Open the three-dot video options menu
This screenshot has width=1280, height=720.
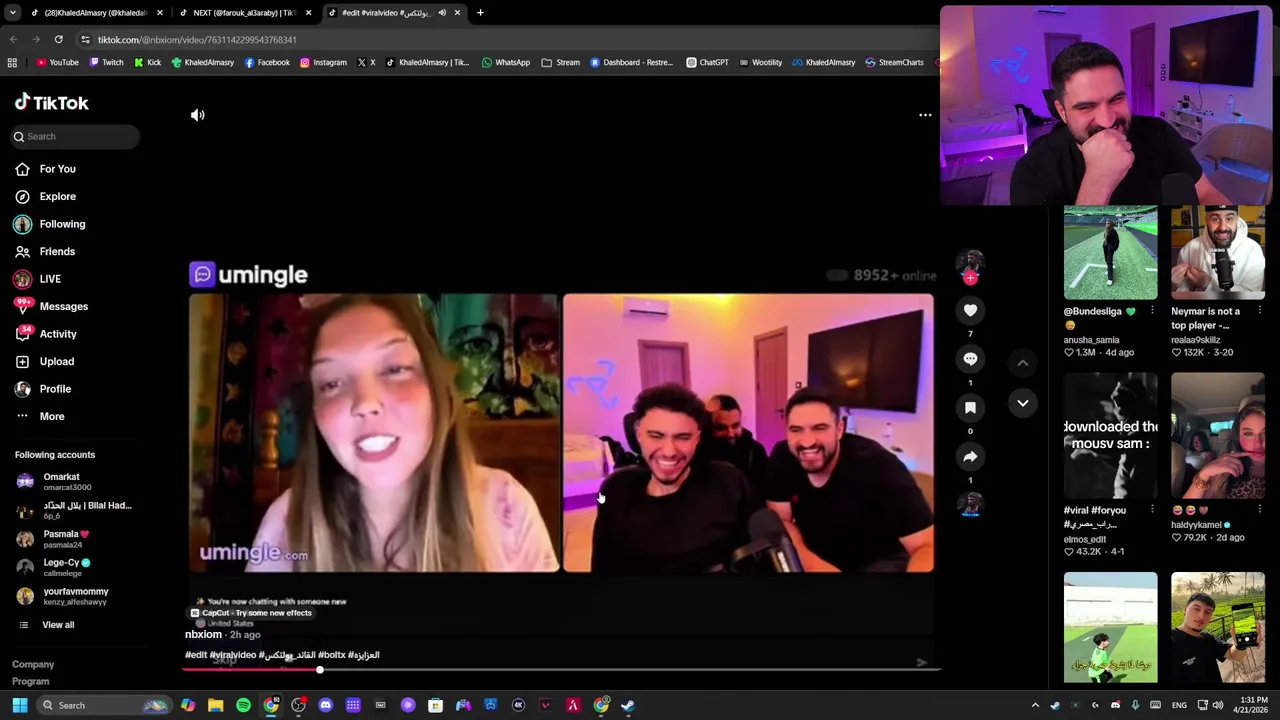(x=925, y=115)
